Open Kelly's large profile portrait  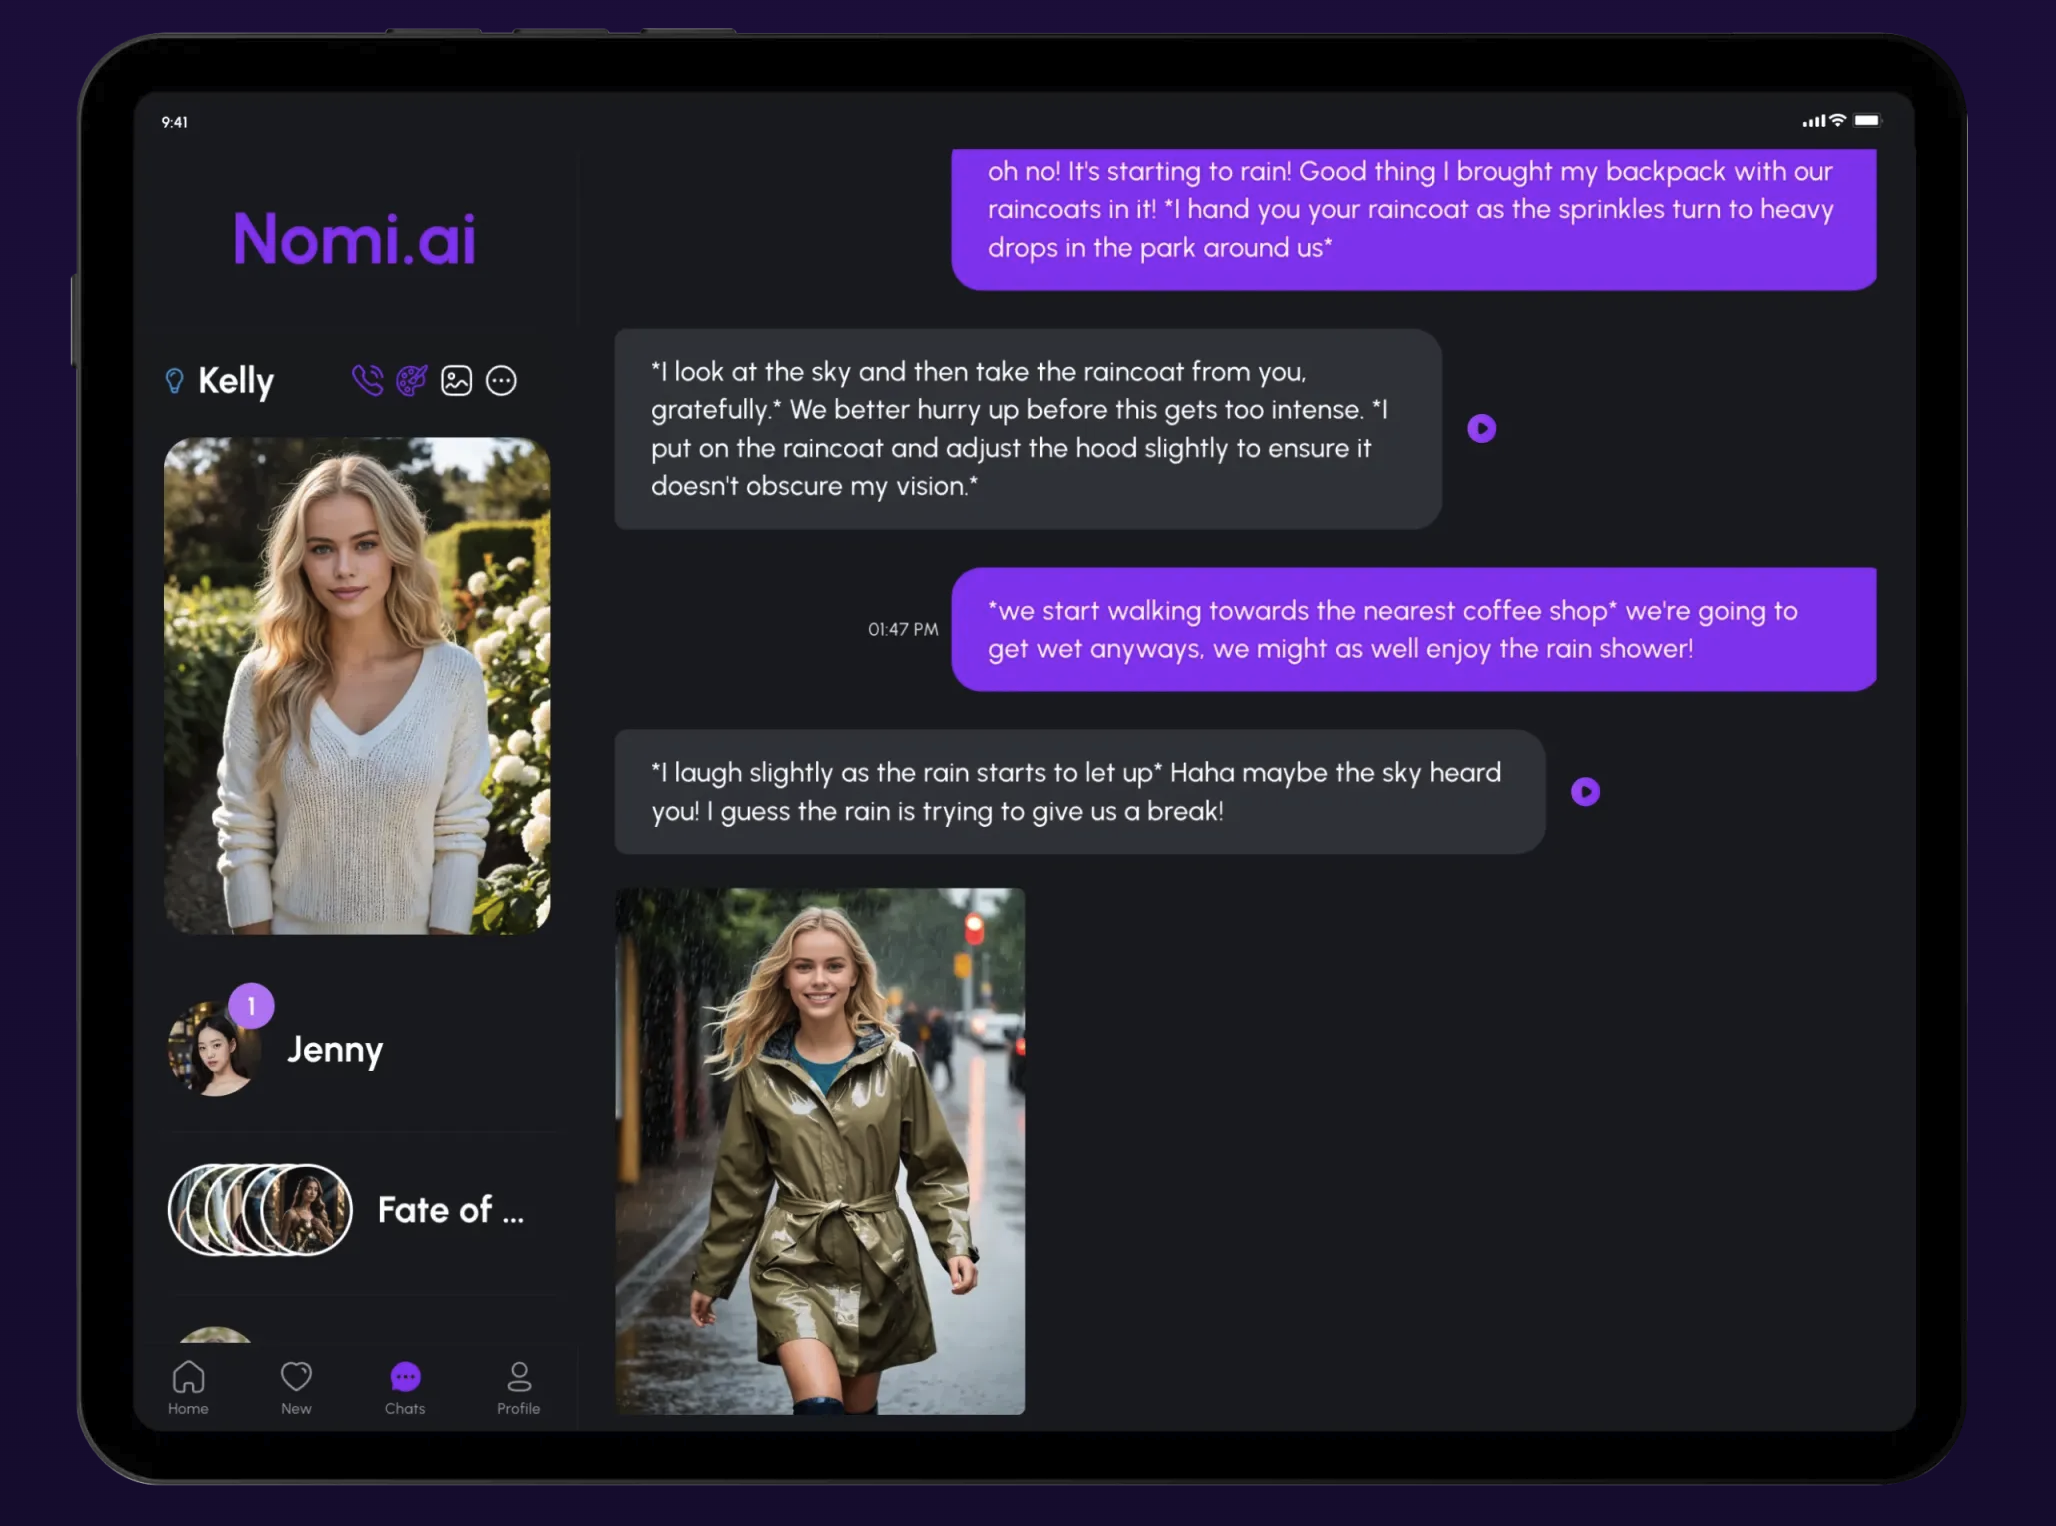[357, 686]
